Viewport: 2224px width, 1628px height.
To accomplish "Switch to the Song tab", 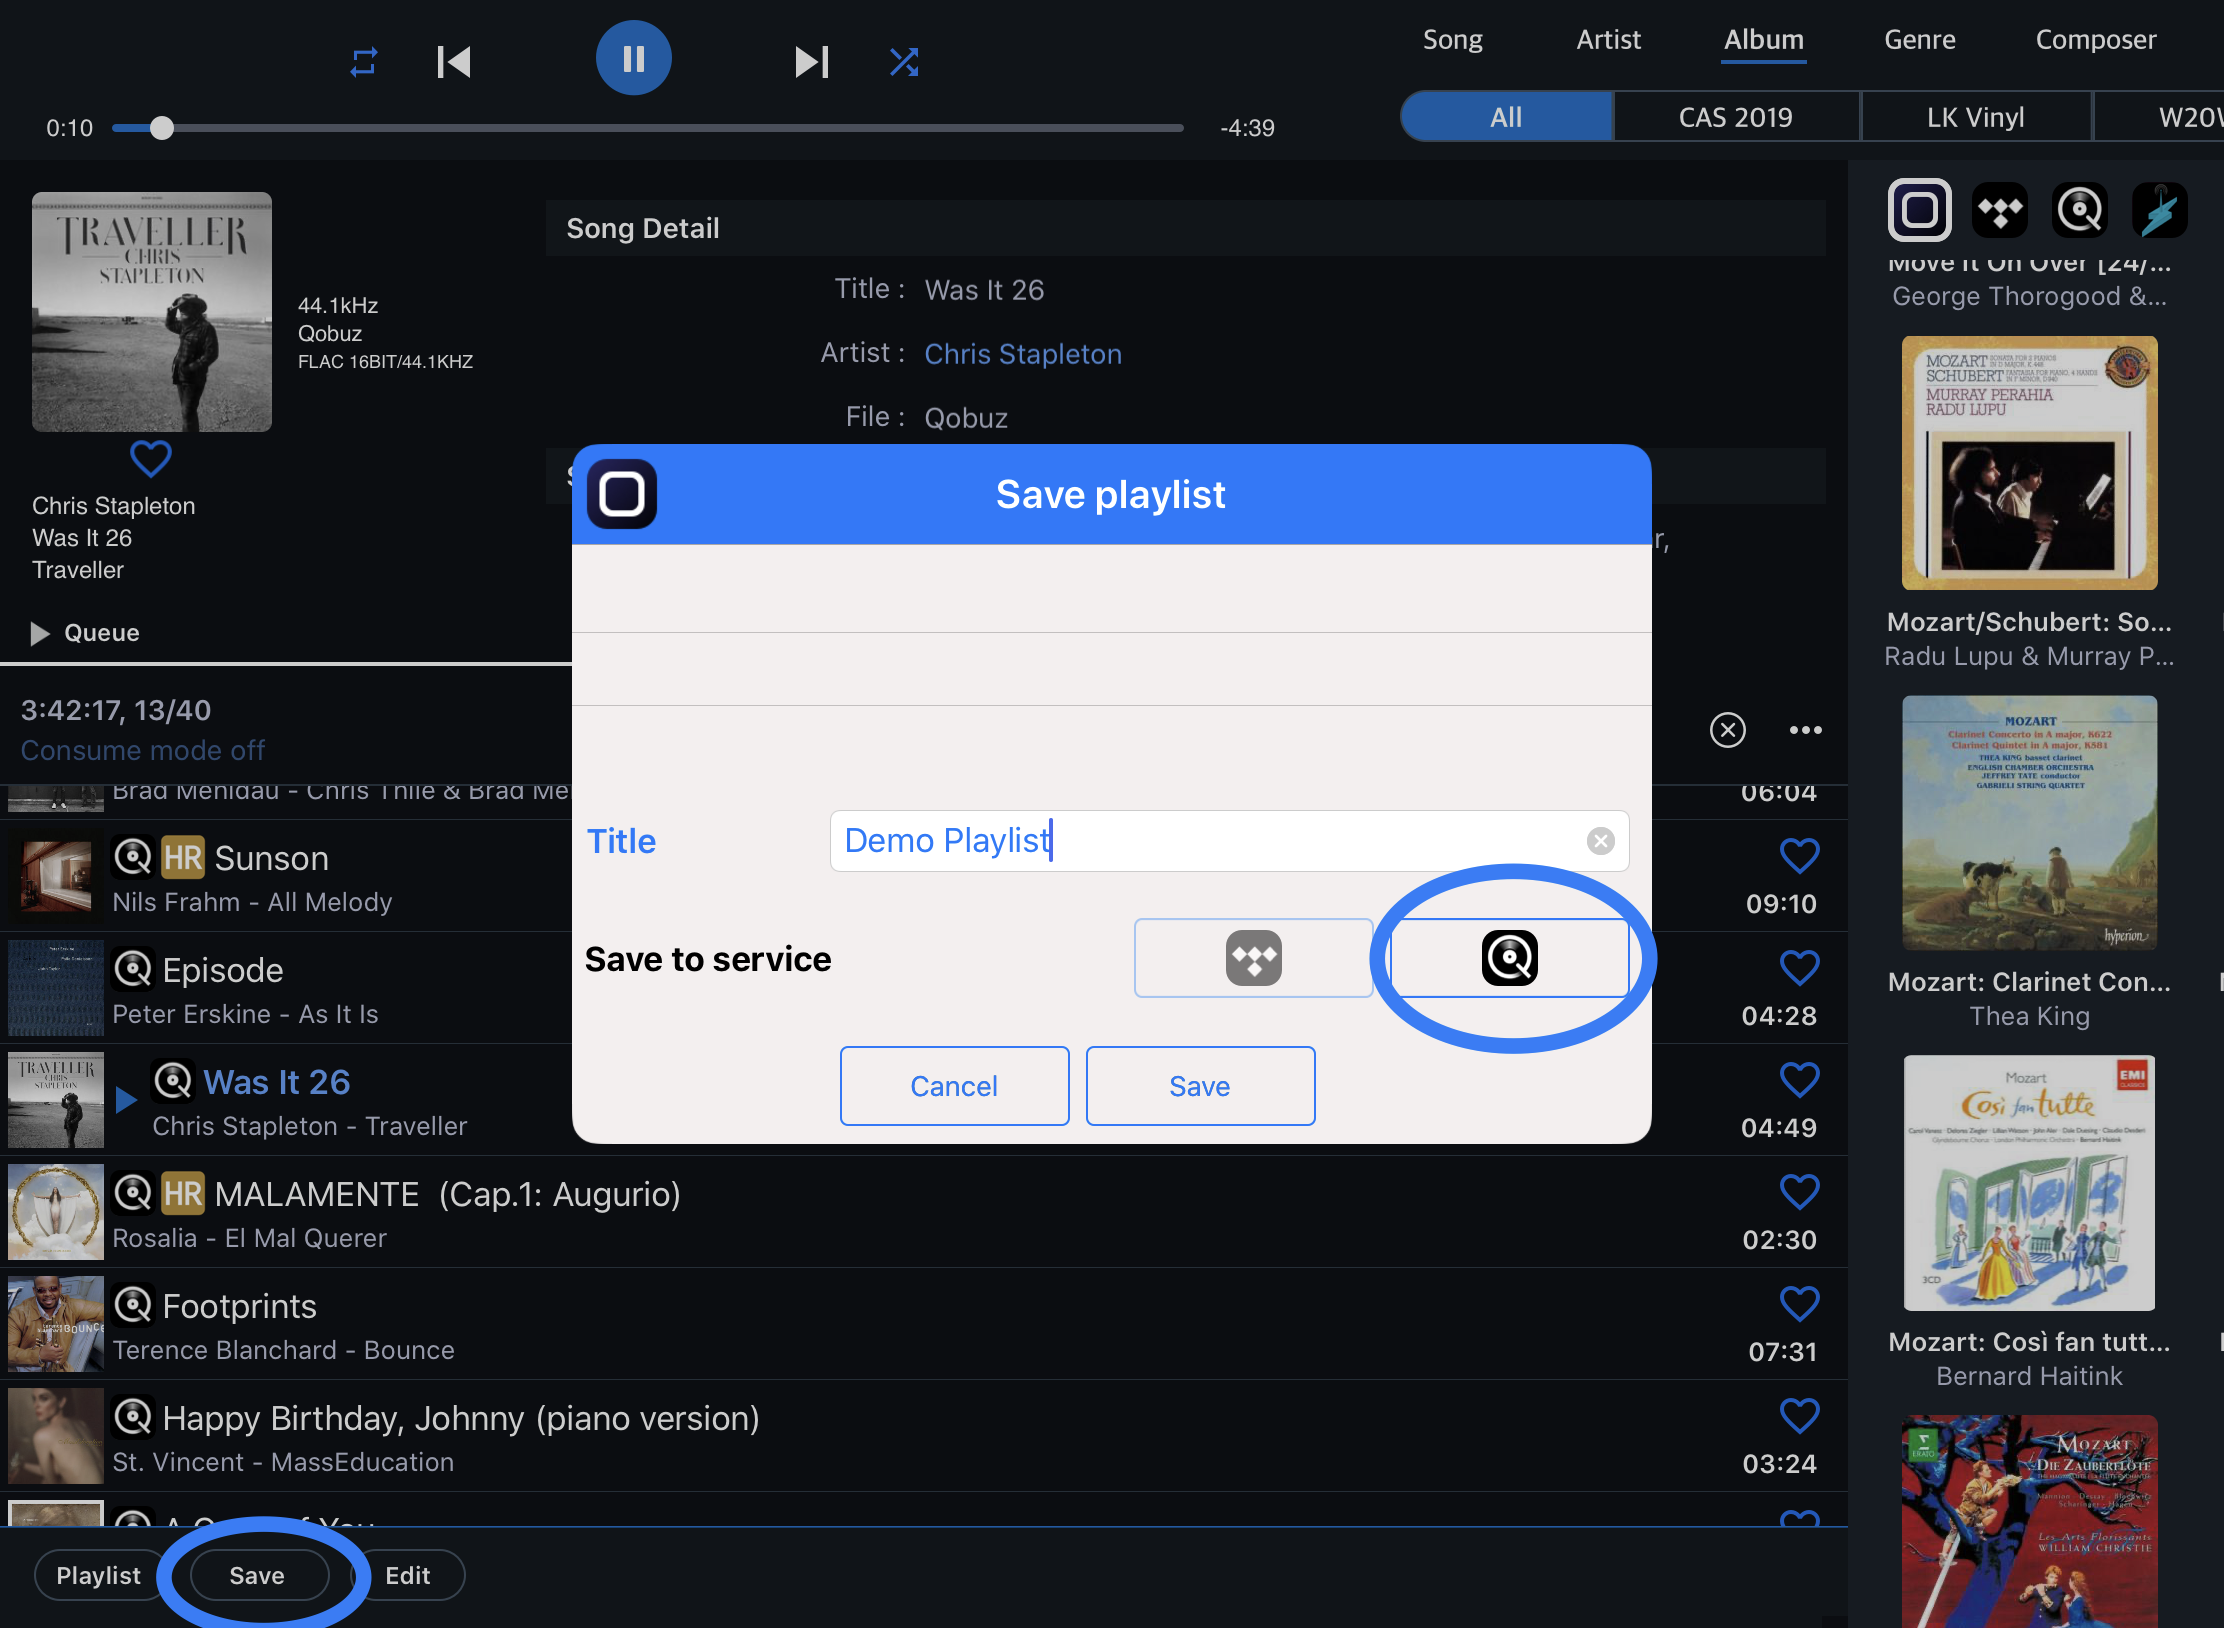I will click(1453, 40).
